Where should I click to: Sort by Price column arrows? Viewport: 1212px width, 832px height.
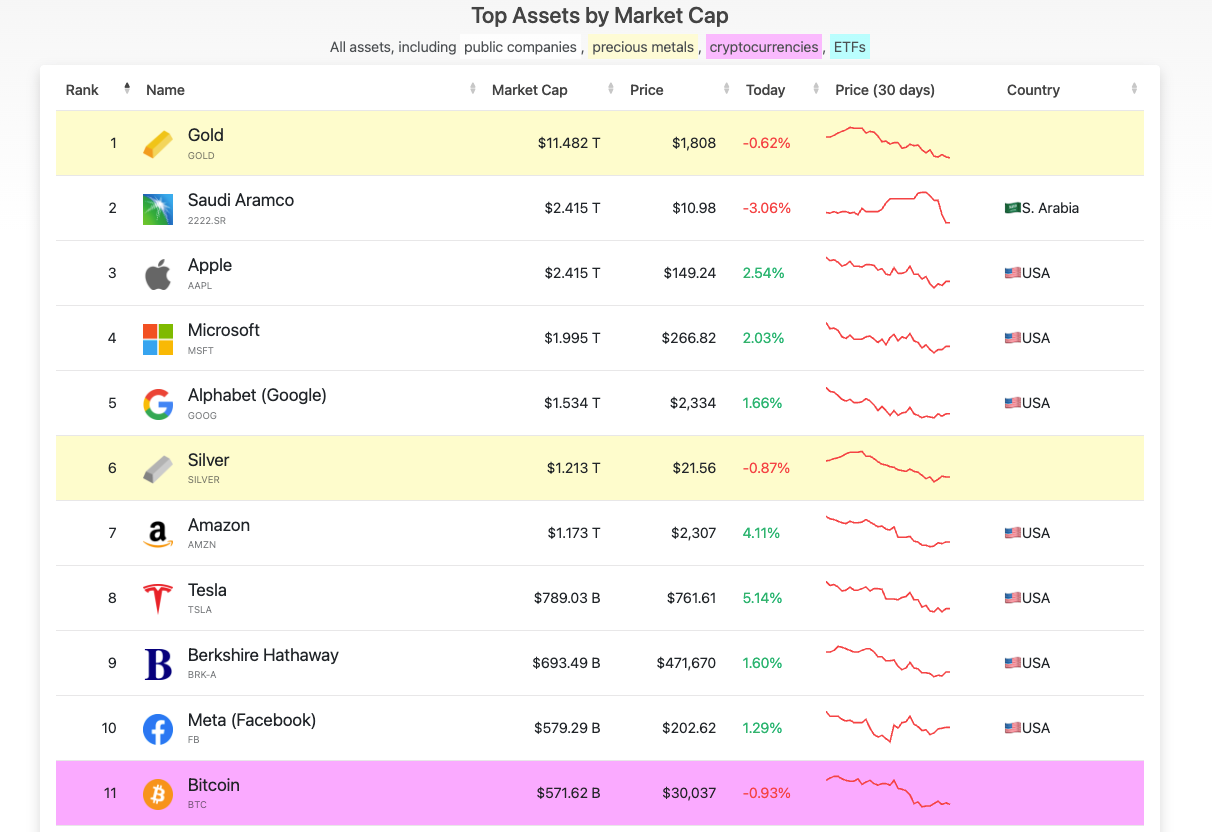tap(727, 89)
